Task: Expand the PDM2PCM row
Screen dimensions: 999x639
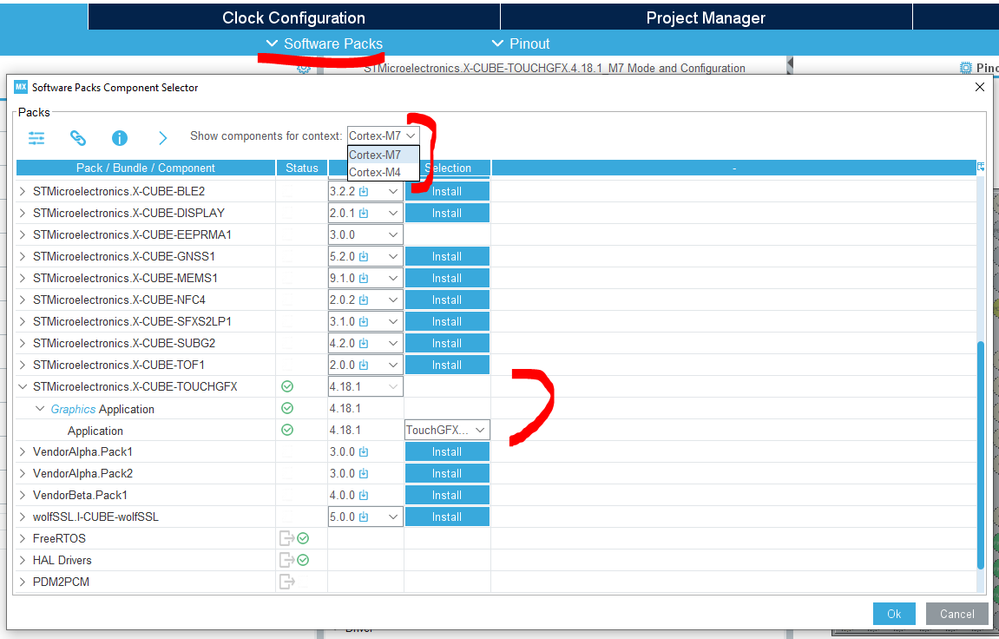Action: click(x=23, y=582)
